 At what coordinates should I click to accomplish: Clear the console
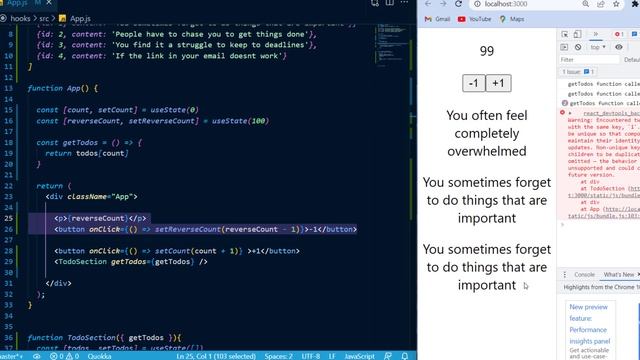pyautogui.click(x=578, y=47)
